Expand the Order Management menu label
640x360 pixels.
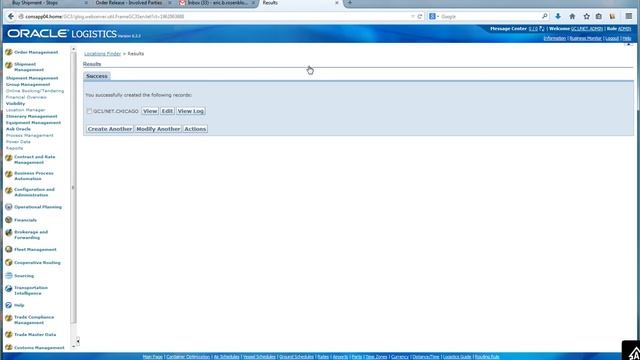pyautogui.click(x=36, y=52)
